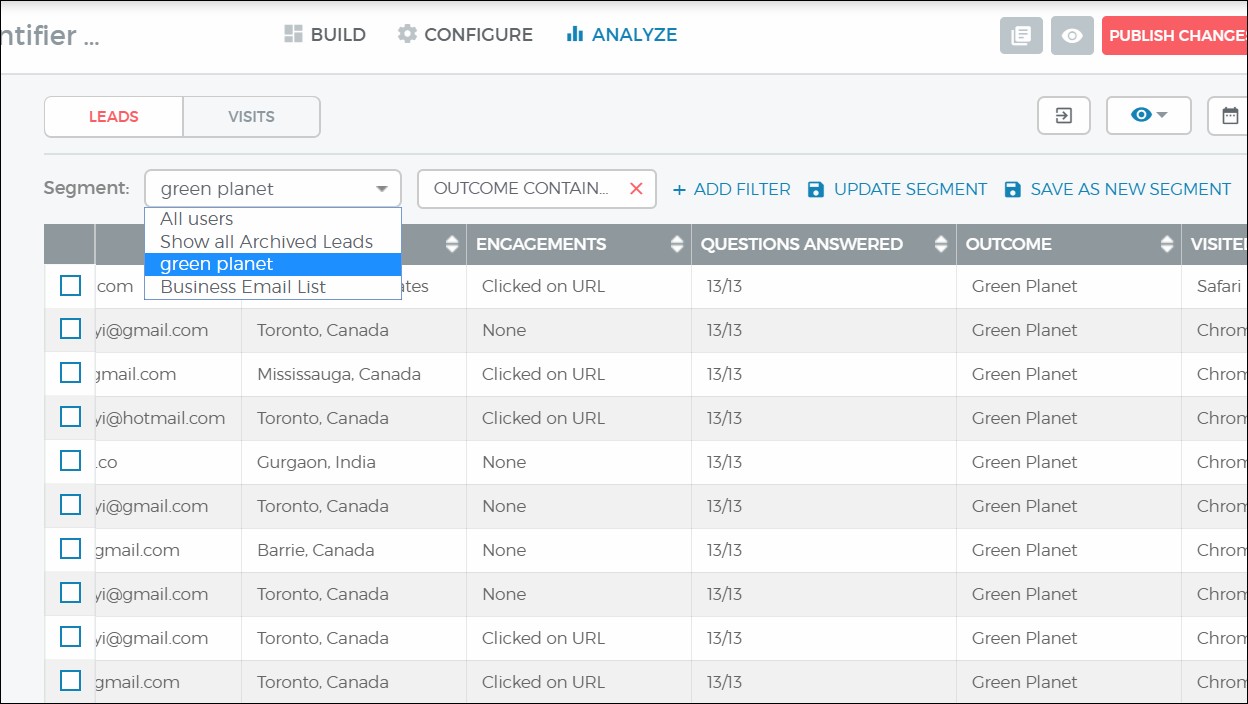Switch to the VISITS tab
The width and height of the screenshot is (1248, 704).
[x=250, y=116]
